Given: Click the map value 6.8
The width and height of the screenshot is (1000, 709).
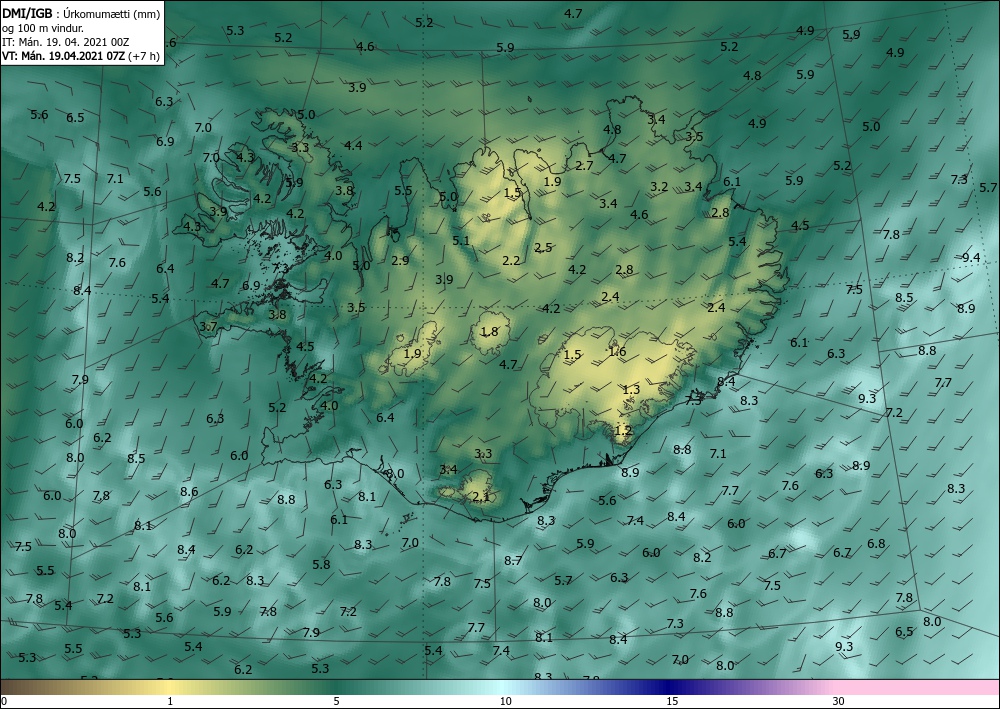Looking at the screenshot, I should point(876,544).
